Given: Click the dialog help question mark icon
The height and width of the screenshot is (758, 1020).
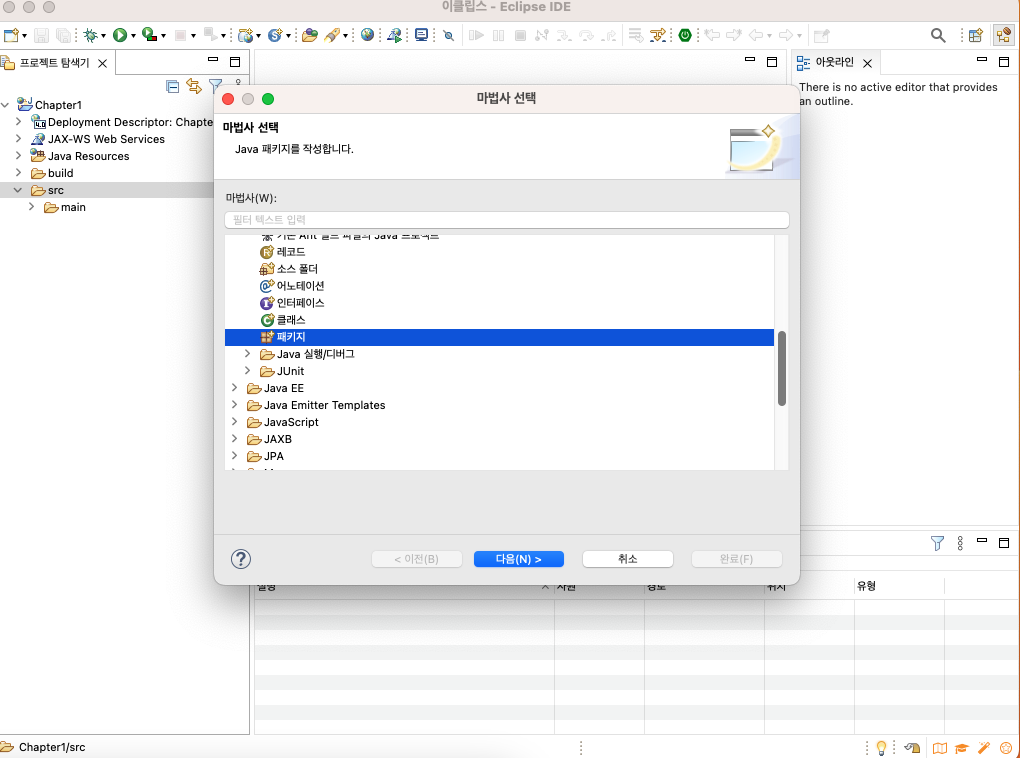Looking at the screenshot, I should pyautogui.click(x=241, y=559).
